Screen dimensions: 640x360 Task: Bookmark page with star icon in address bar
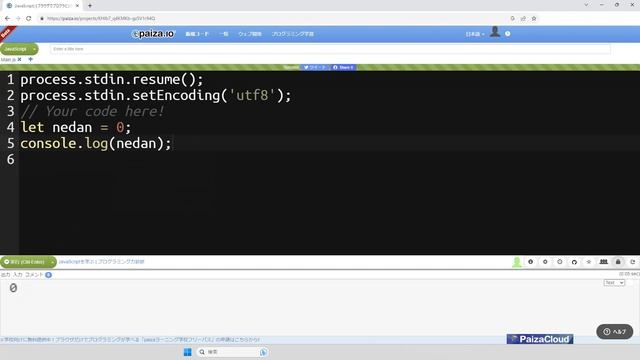pyautogui.click(x=534, y=18)
